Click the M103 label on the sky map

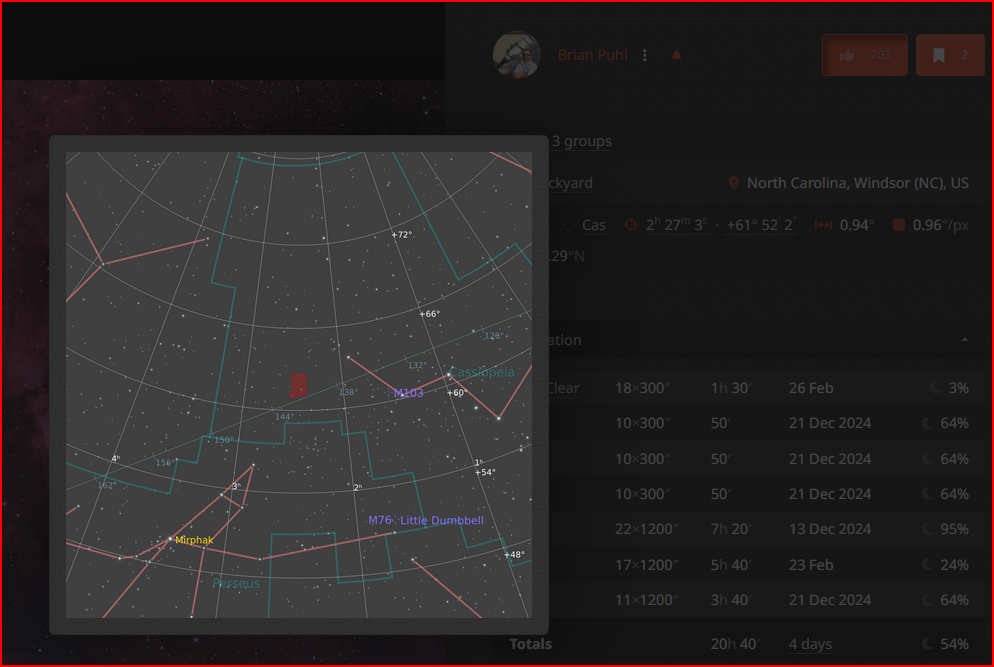408,393
